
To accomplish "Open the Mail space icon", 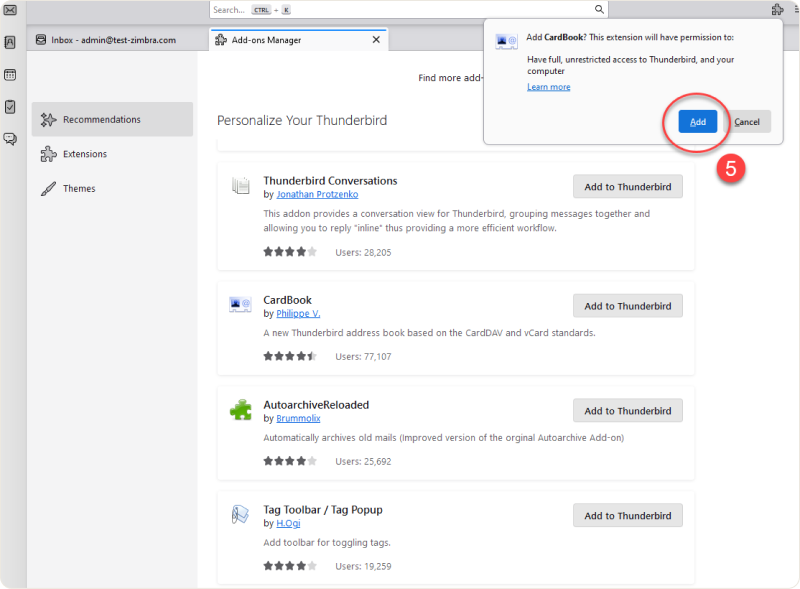I will tap(10, 10).
